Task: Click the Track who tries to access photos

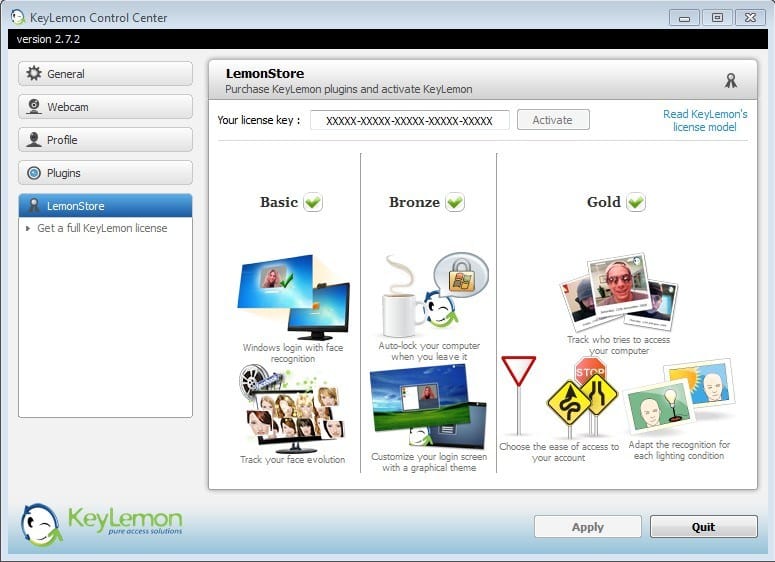Action: point(618,293)
